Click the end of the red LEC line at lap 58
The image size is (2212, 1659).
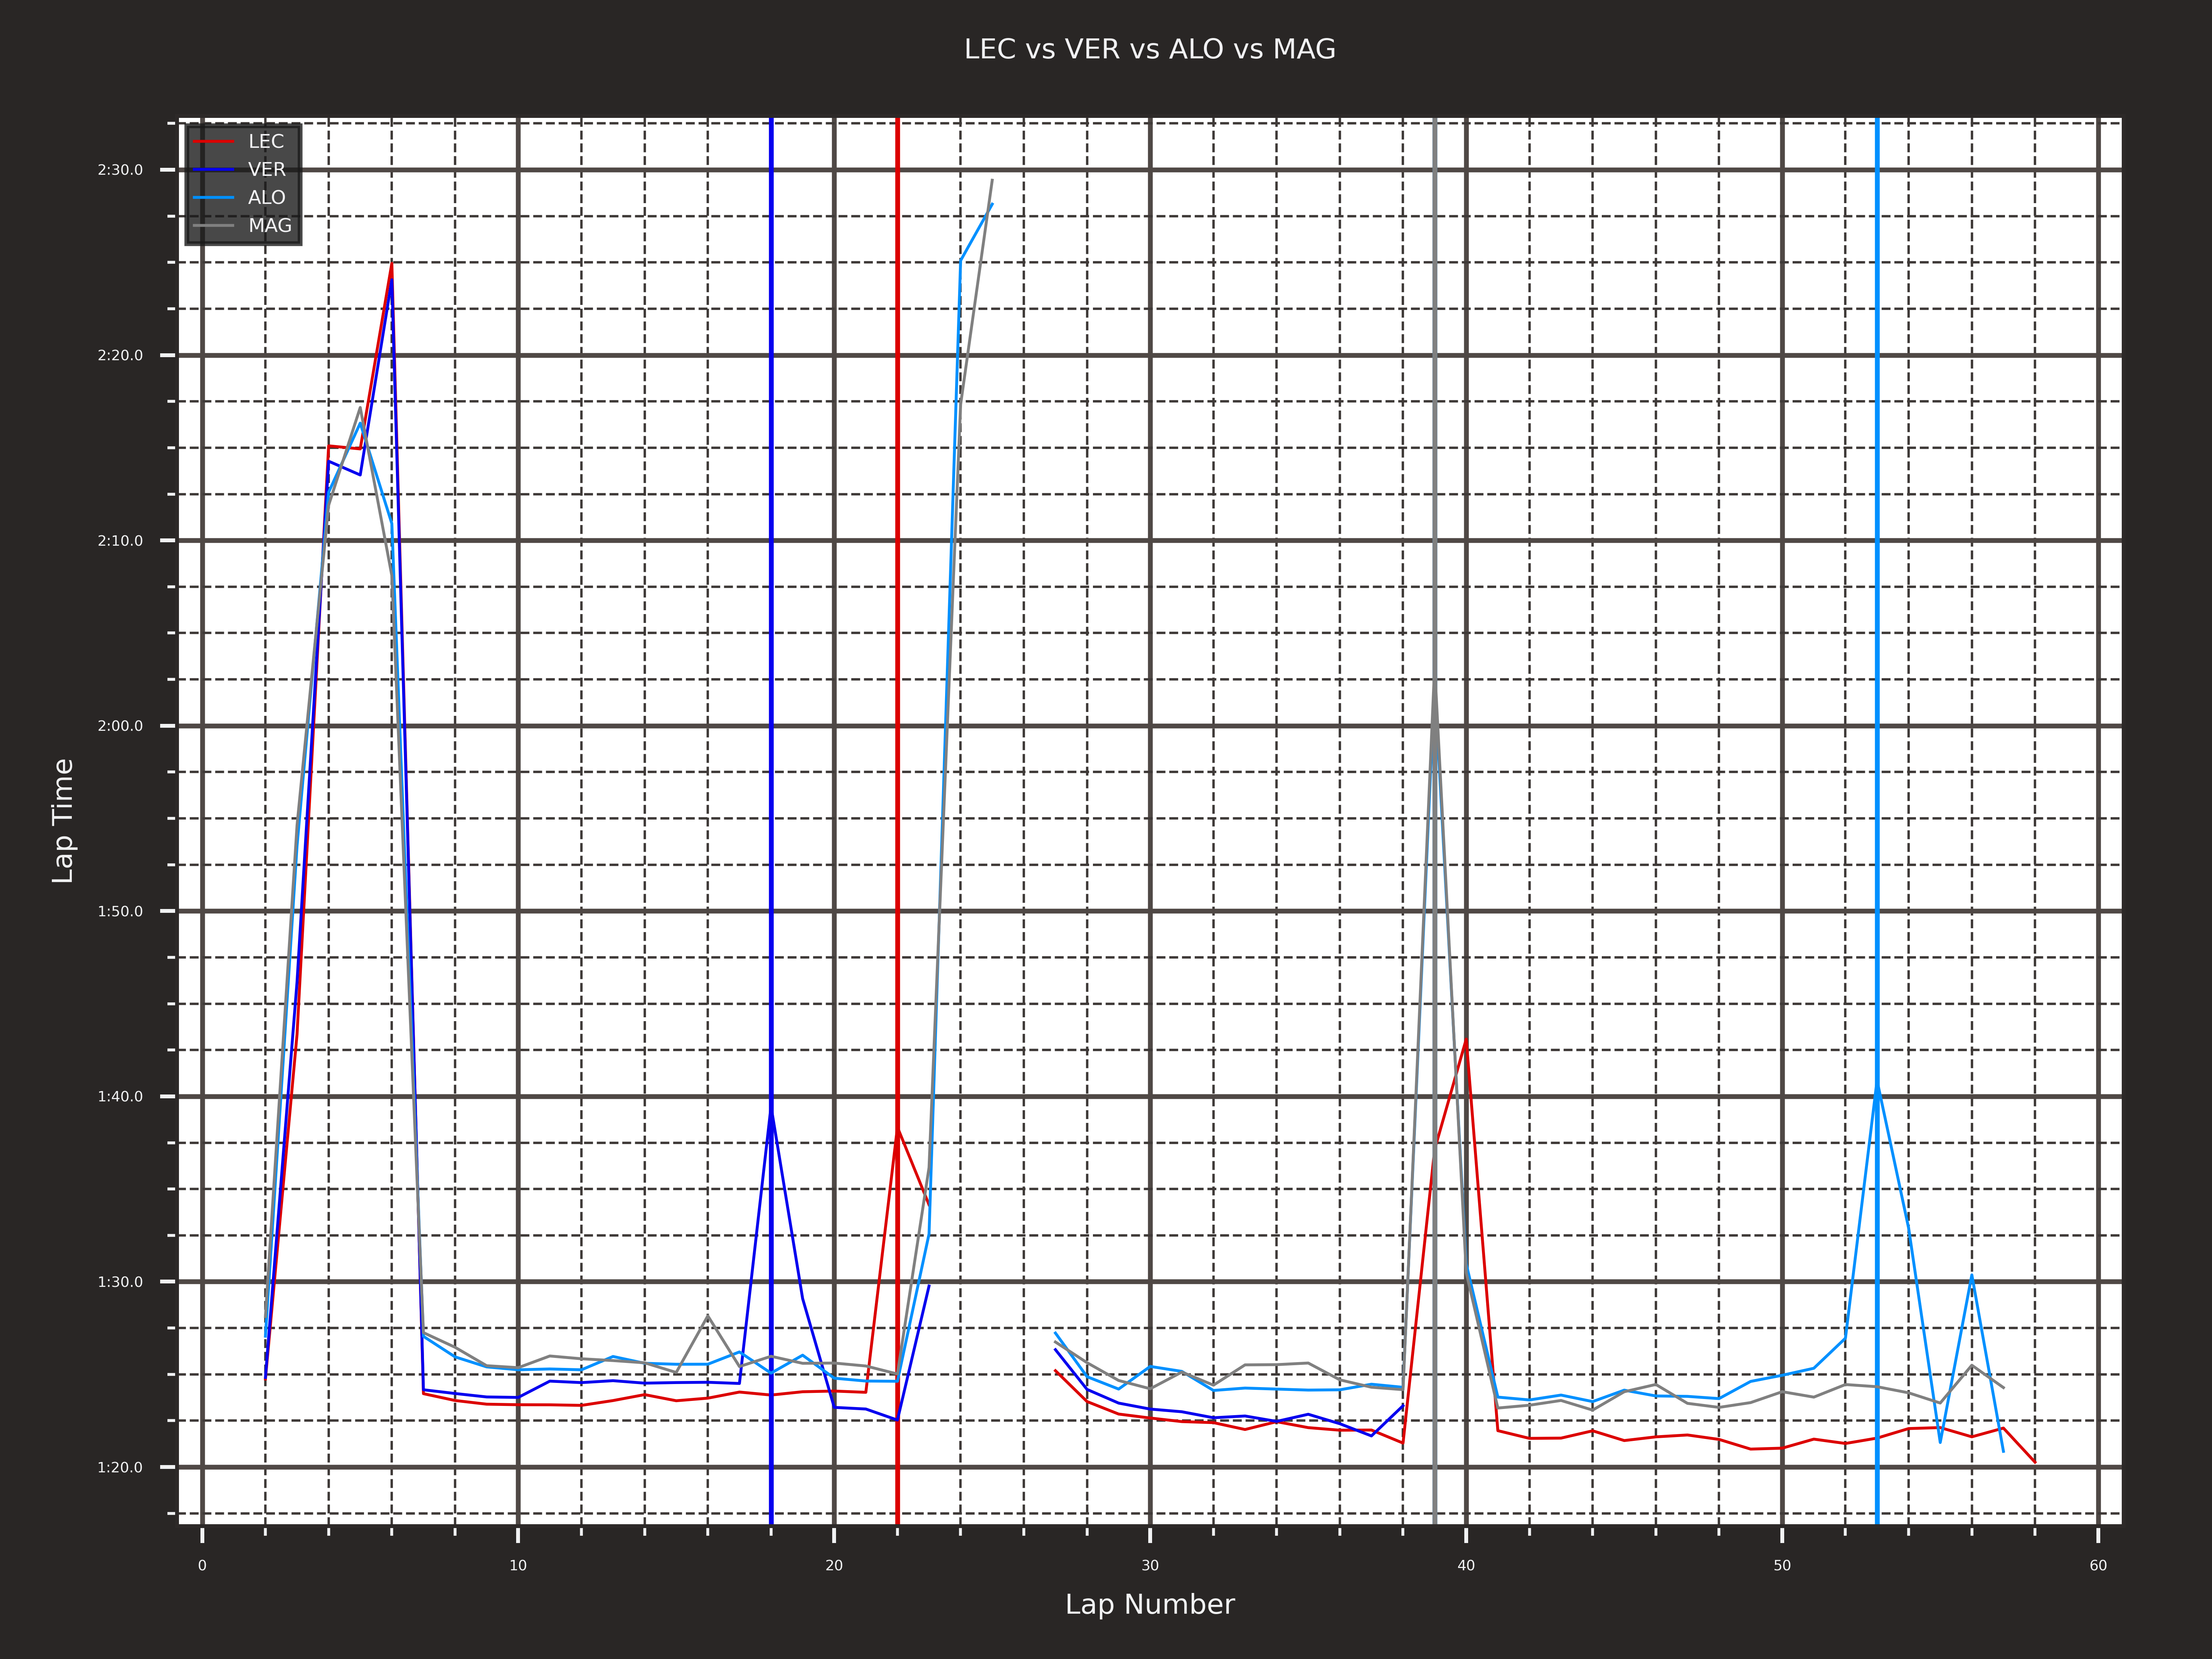(x=2035, y=1462)
